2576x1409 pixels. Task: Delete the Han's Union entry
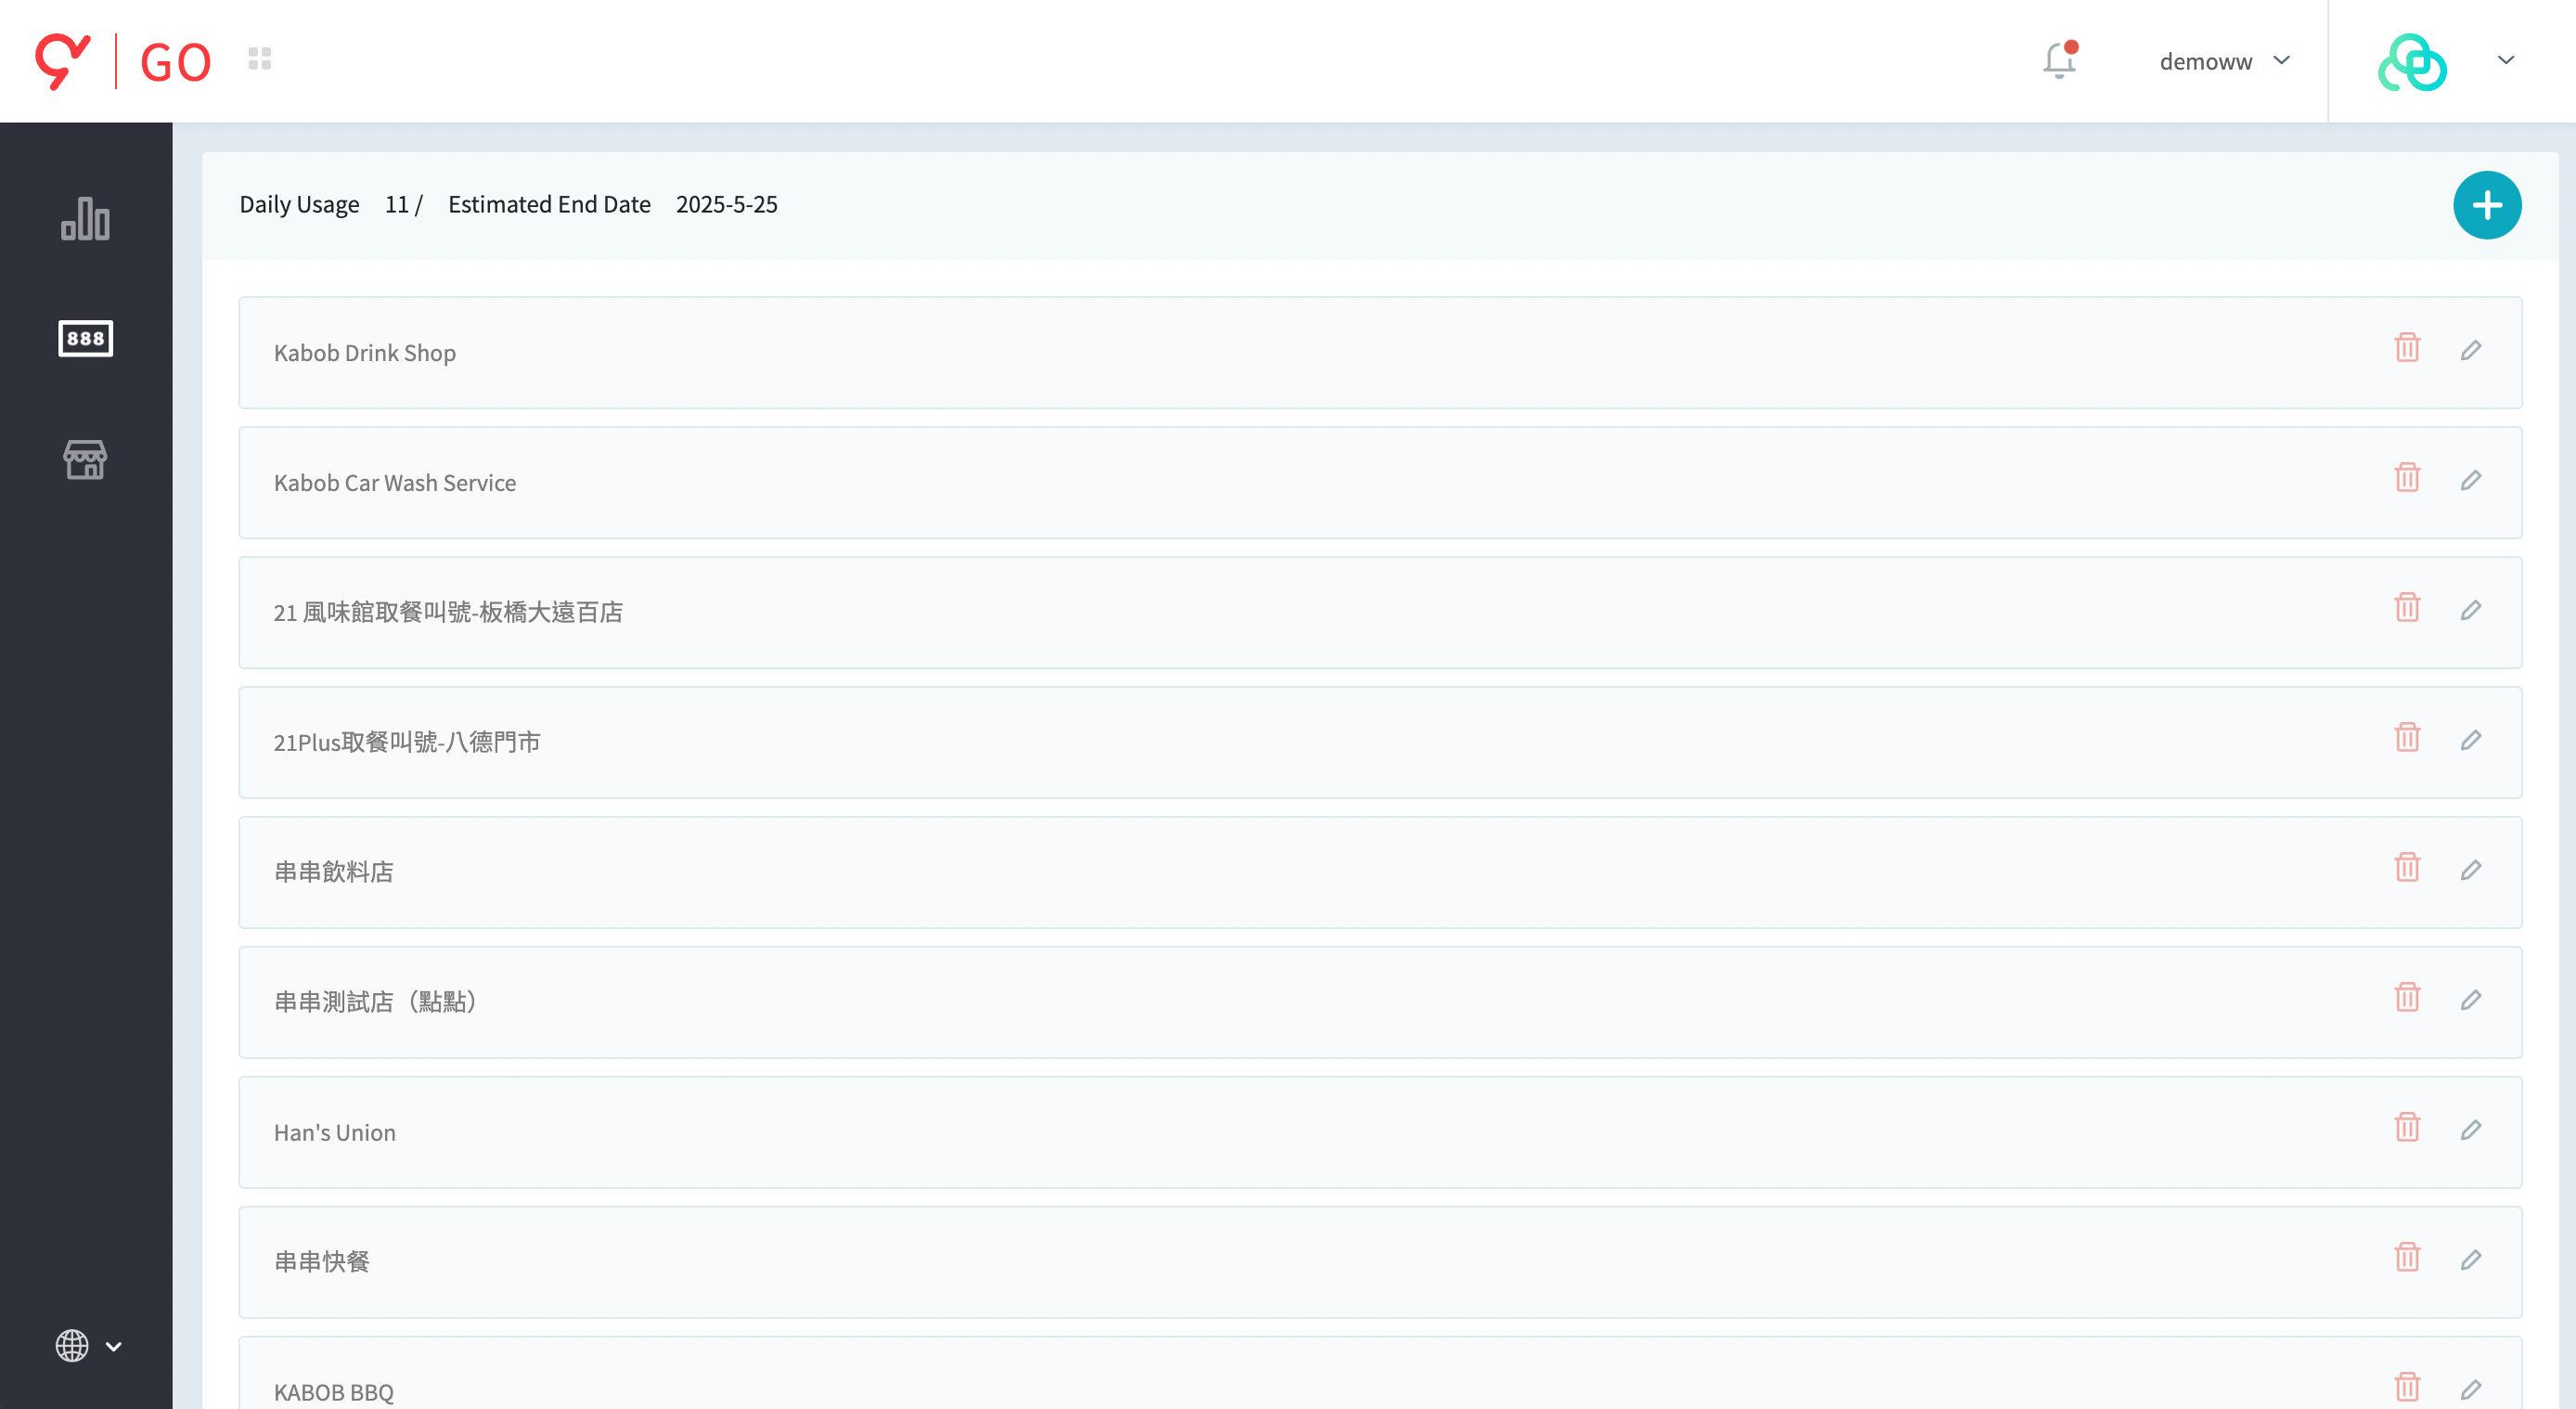click(2407, 1127)
